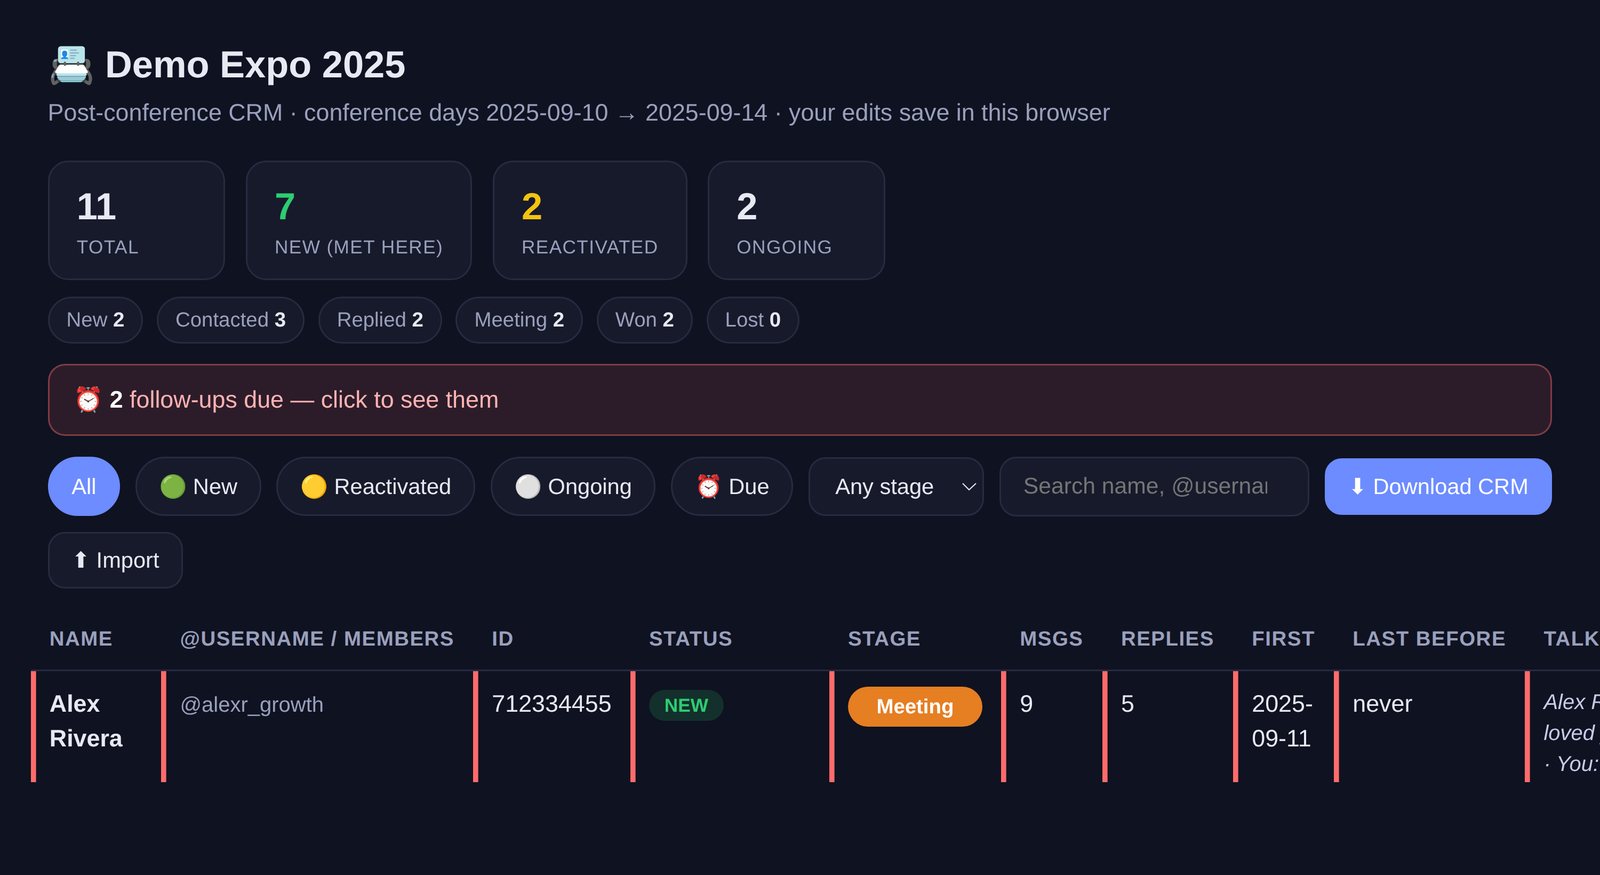Select the New 2 stage pill
The height and width of the screenshot is (875, 1600).
[95, 320]
